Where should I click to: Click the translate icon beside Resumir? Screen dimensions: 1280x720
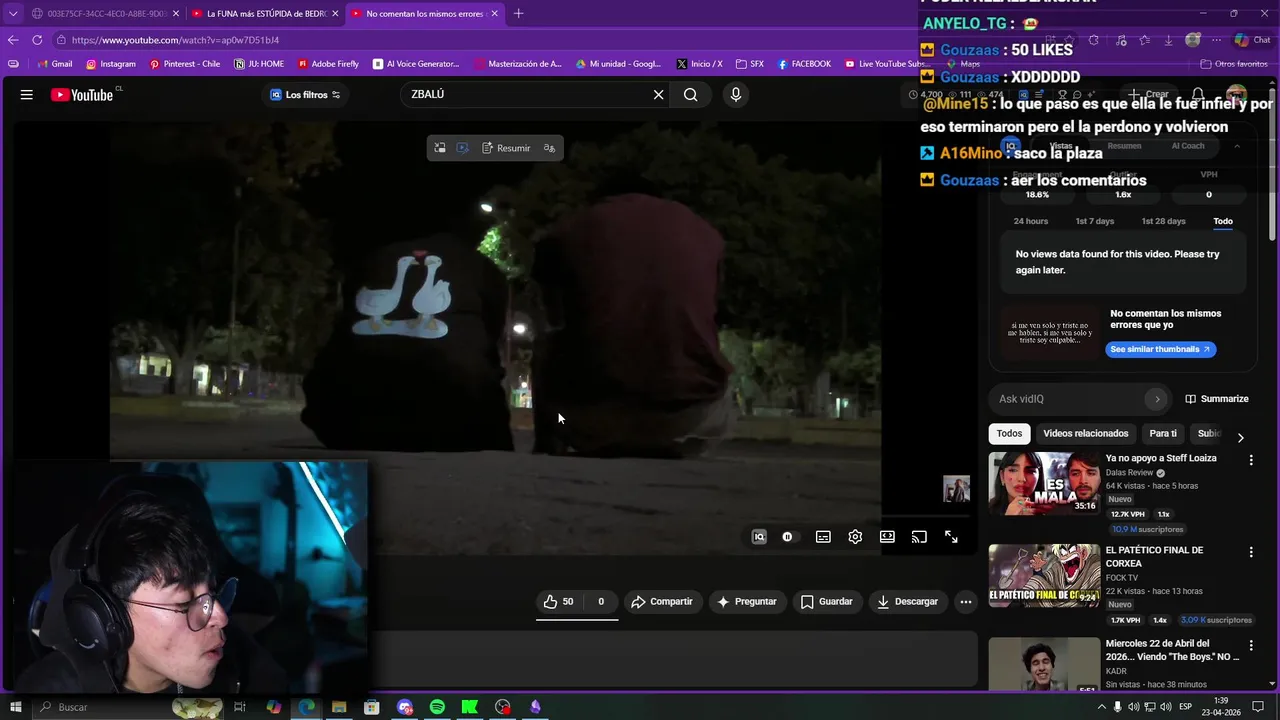(549, 148)
